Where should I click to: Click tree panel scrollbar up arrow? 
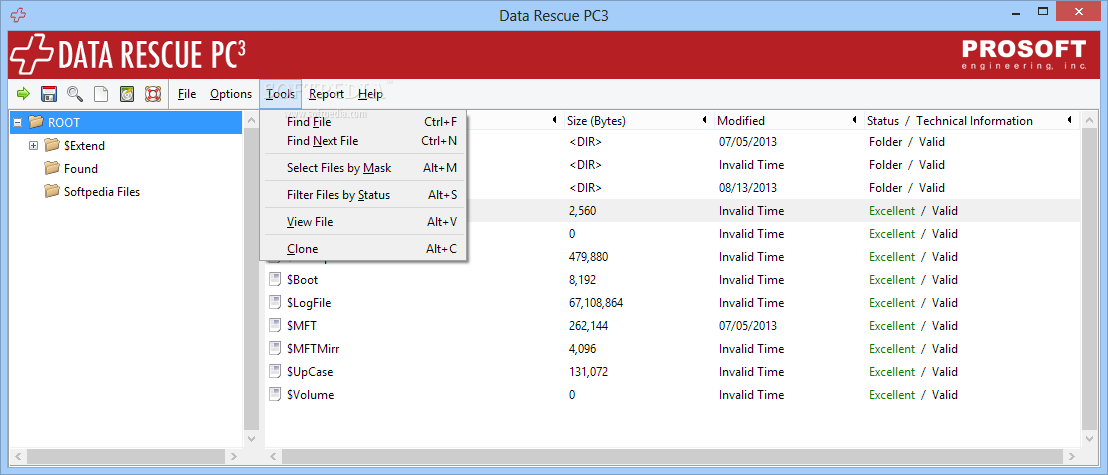point(252,122)
